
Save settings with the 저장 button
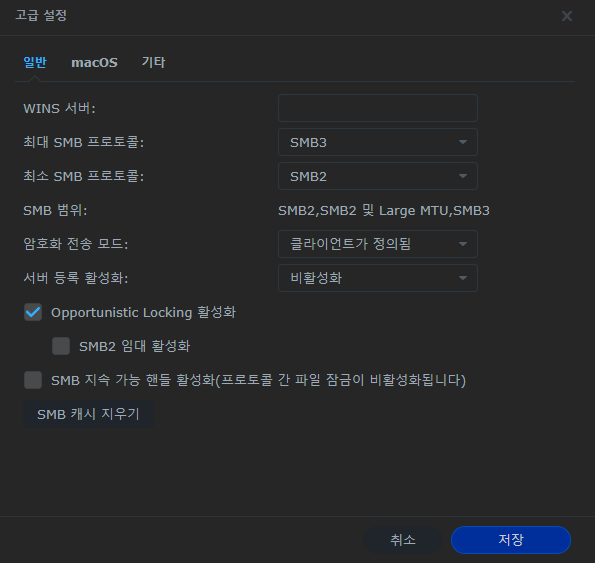(511, 540)
